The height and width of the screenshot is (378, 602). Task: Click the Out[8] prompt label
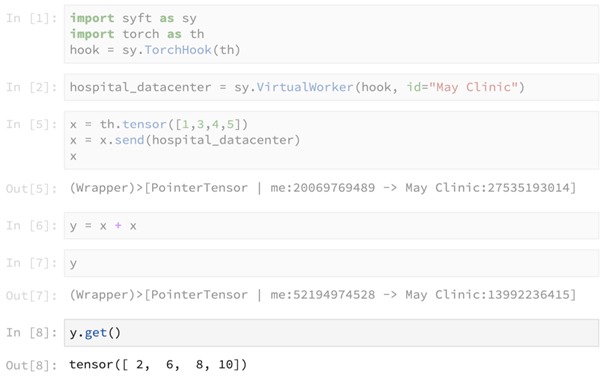pos(31,365)
